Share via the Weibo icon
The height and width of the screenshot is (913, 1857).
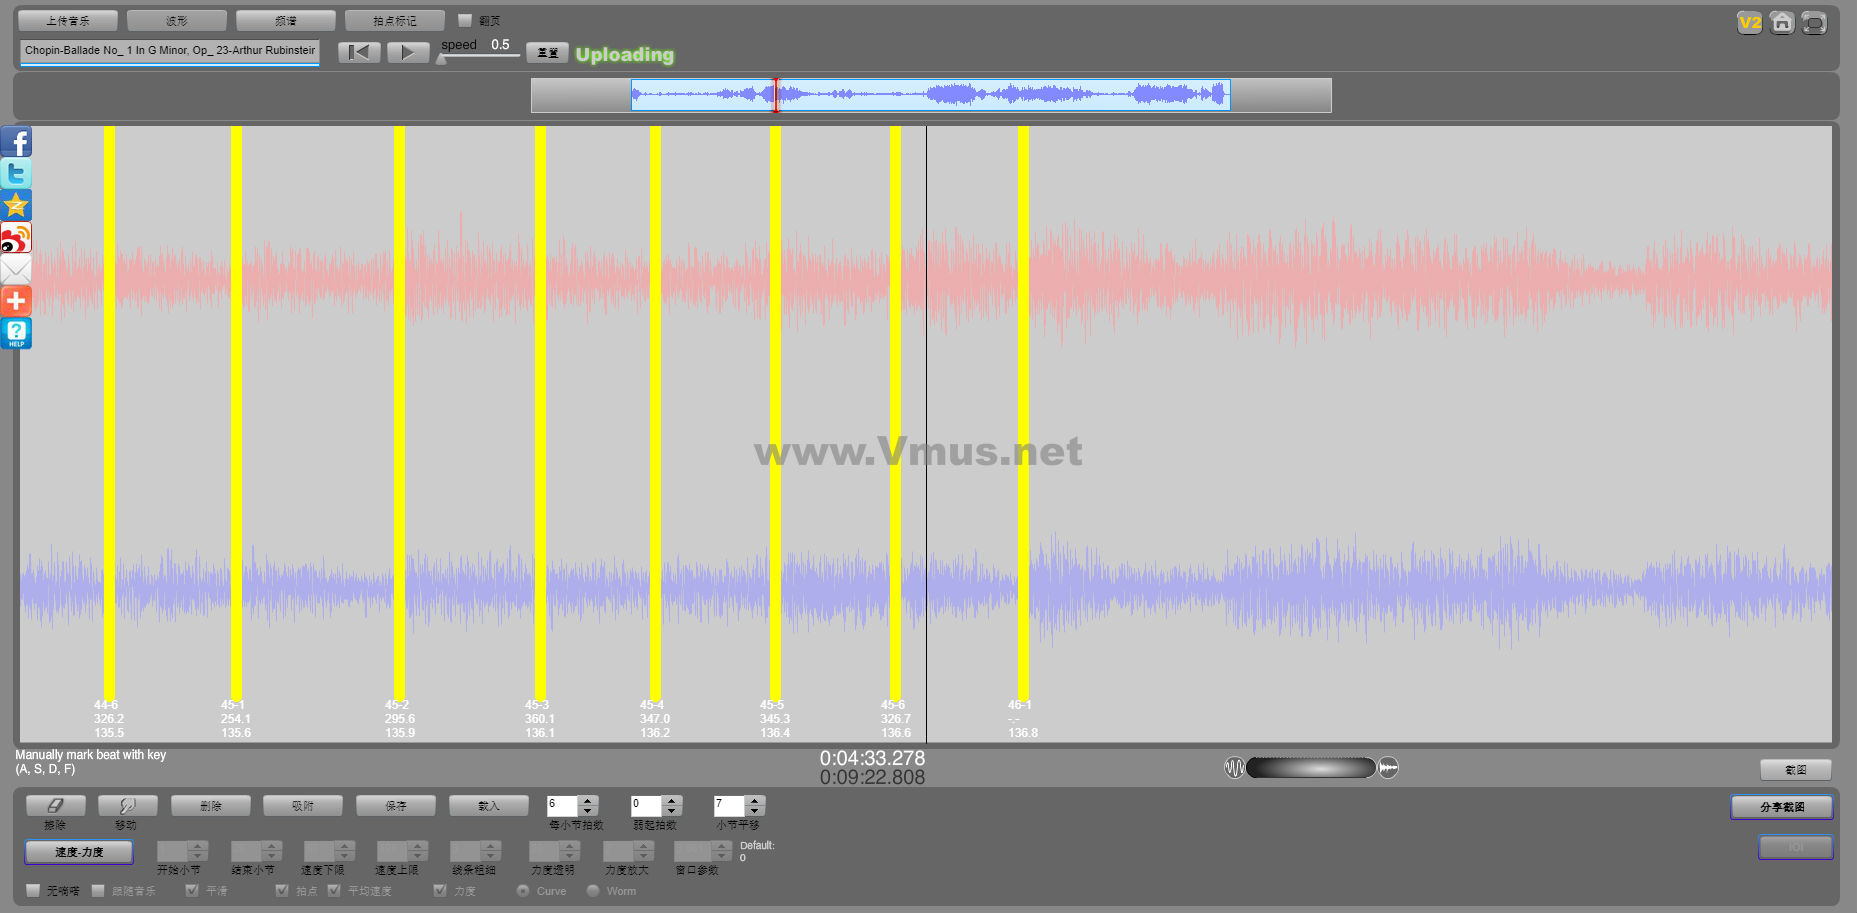tap(16, 238)
